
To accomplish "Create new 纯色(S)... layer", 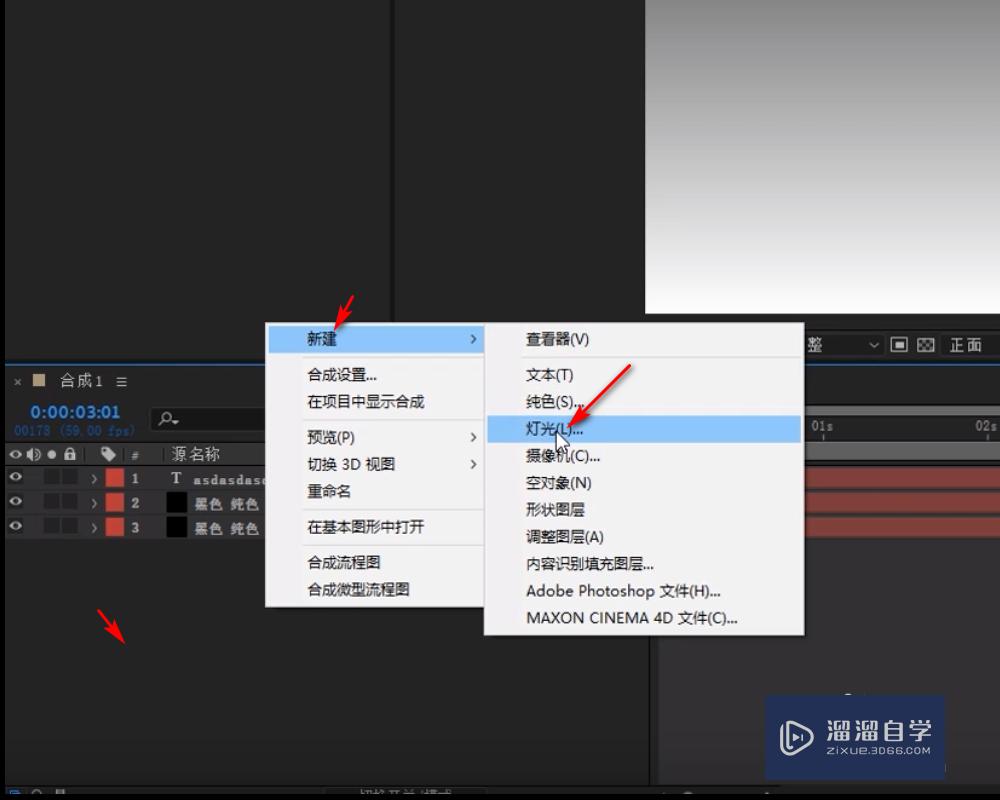I will click(554, 401).
